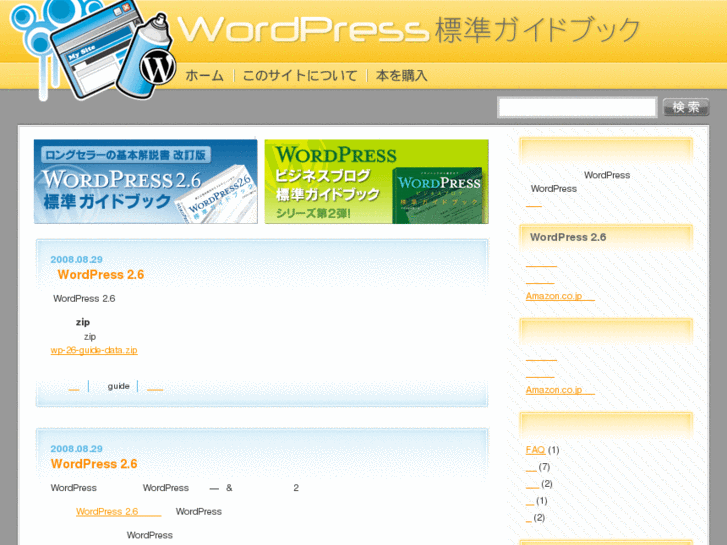
Task: Follow the underlined WordPress 2.6 link in second post
Action: click(x=119, y=512)
